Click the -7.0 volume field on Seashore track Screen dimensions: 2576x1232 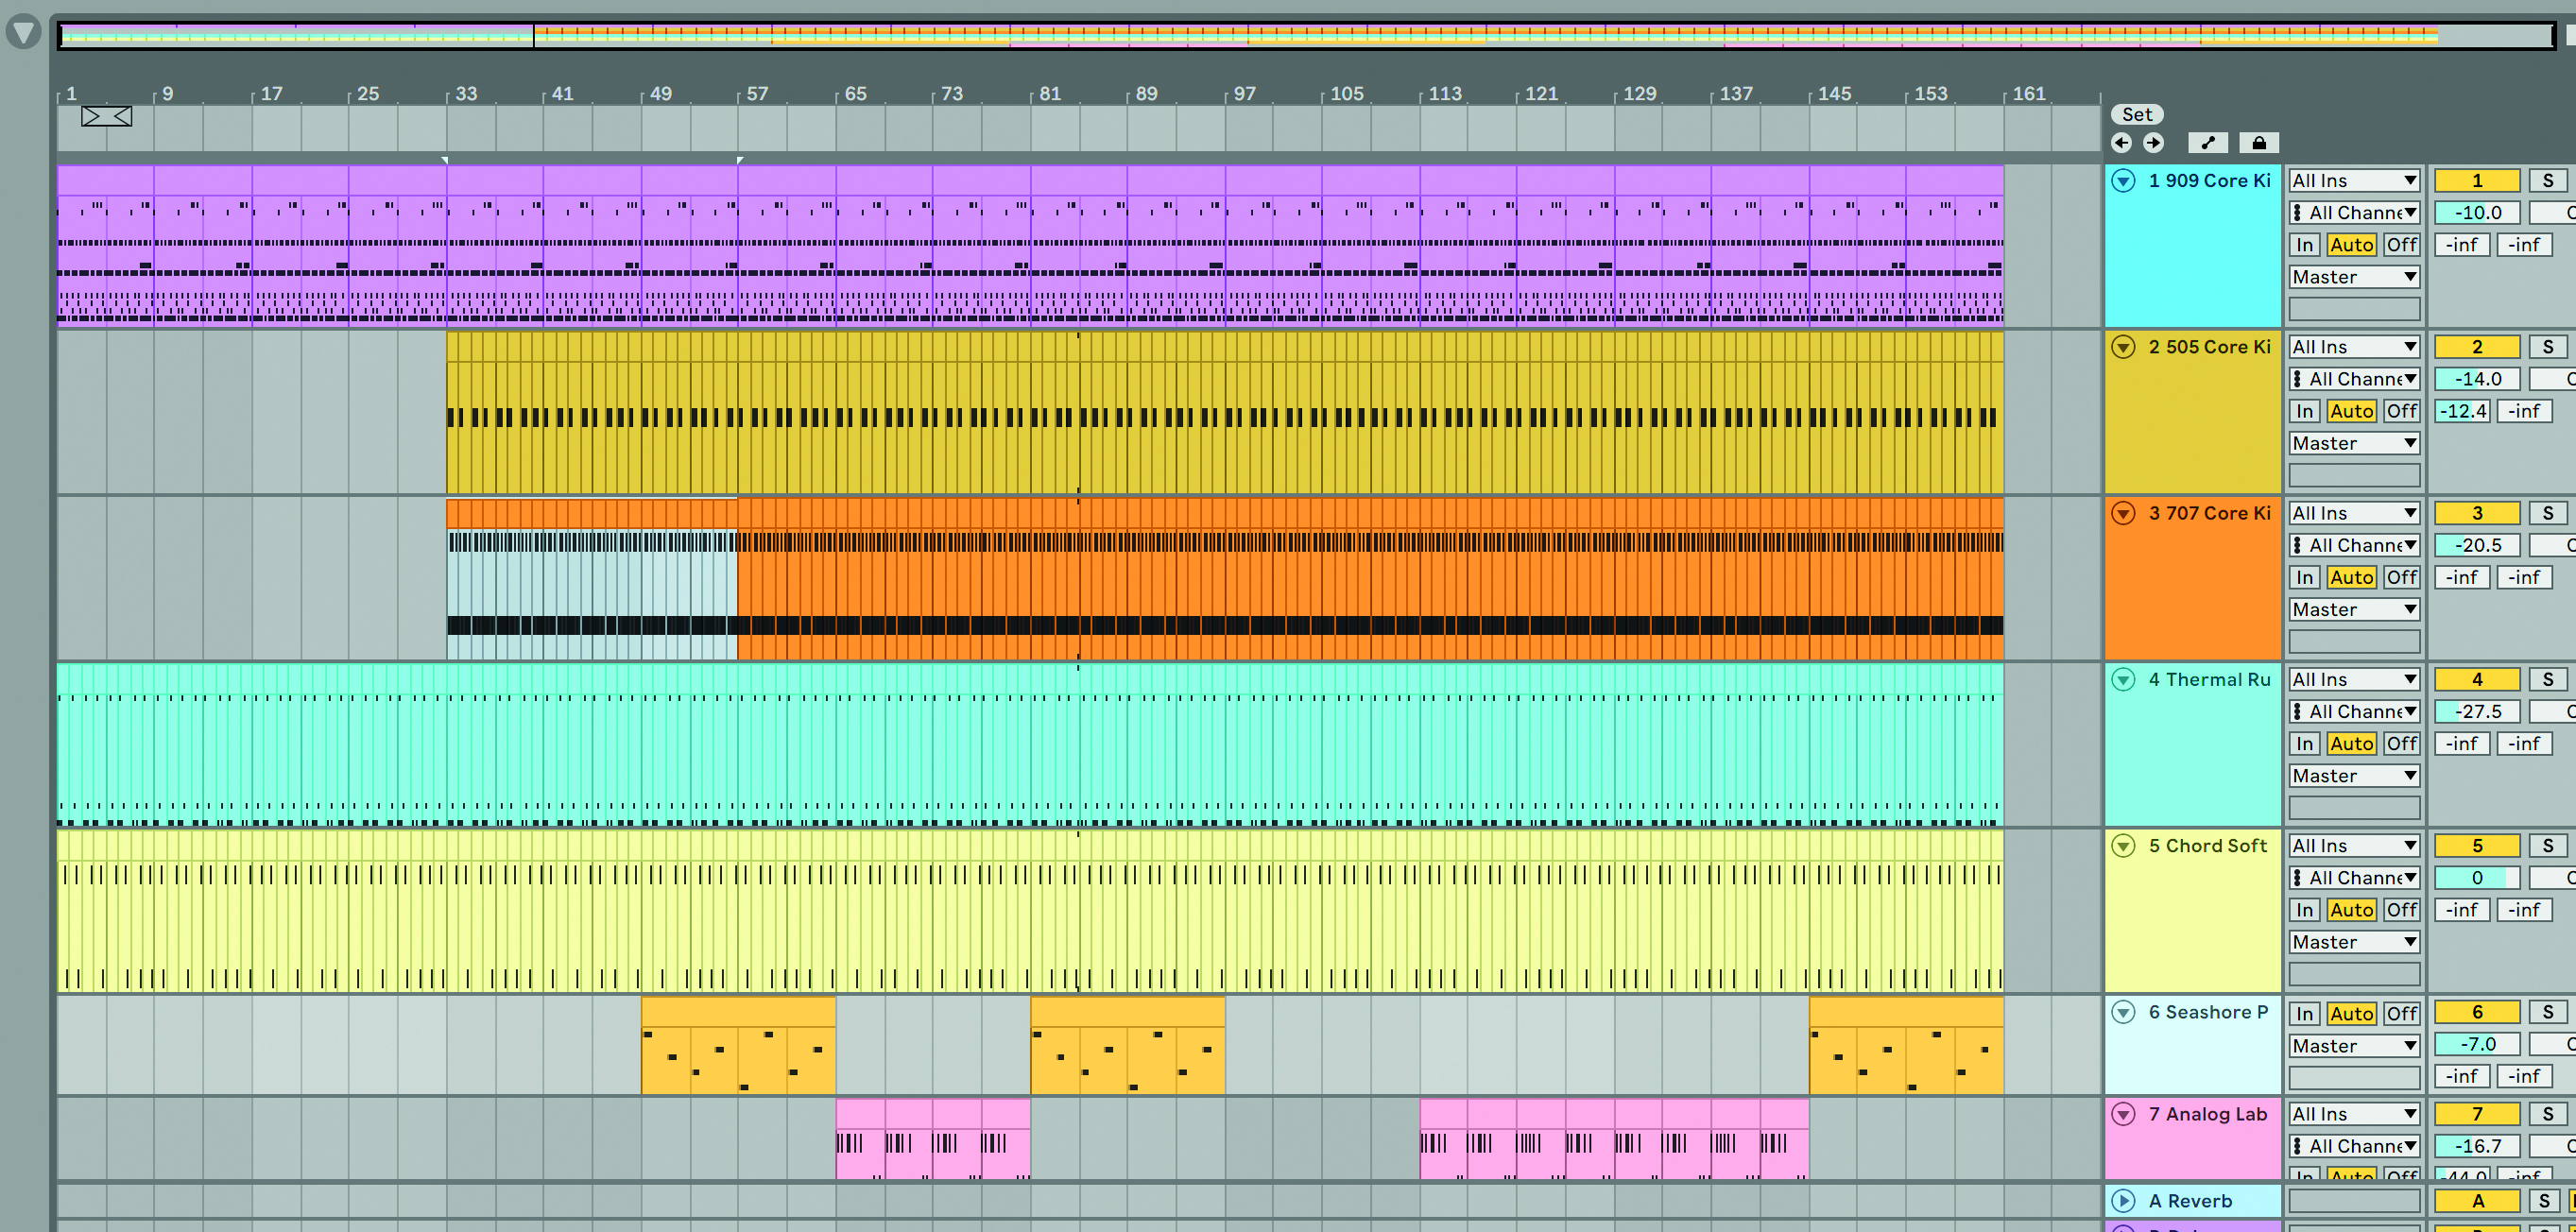click(2476, 1044)
